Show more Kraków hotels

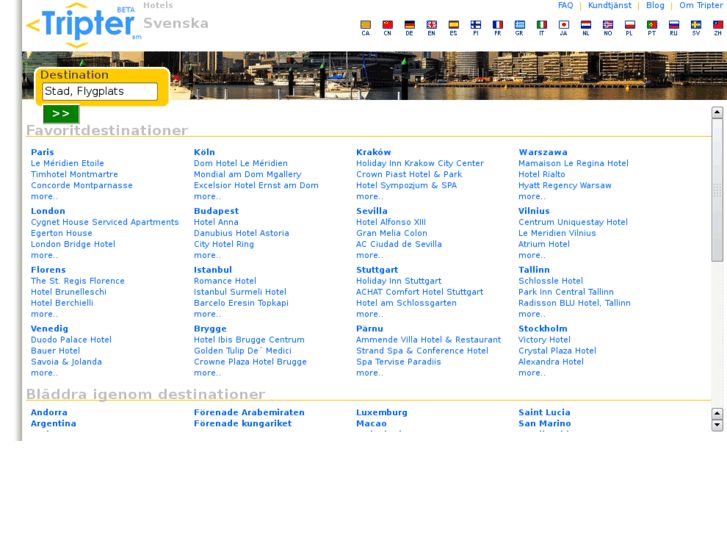[x=370, y=197]
